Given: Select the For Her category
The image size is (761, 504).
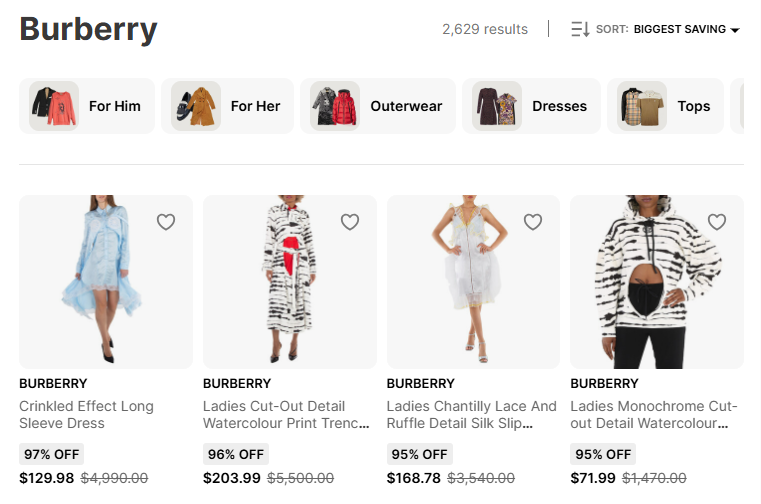Looking at the screenshot, I should [255, 106].
